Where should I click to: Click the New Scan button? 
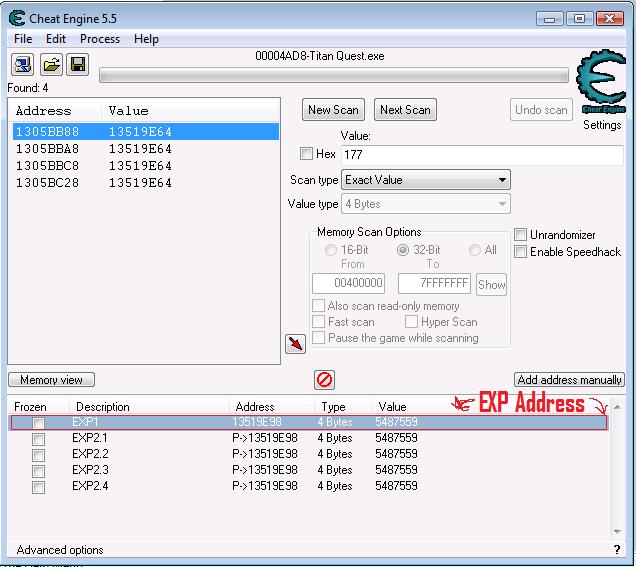pos(333,110)
